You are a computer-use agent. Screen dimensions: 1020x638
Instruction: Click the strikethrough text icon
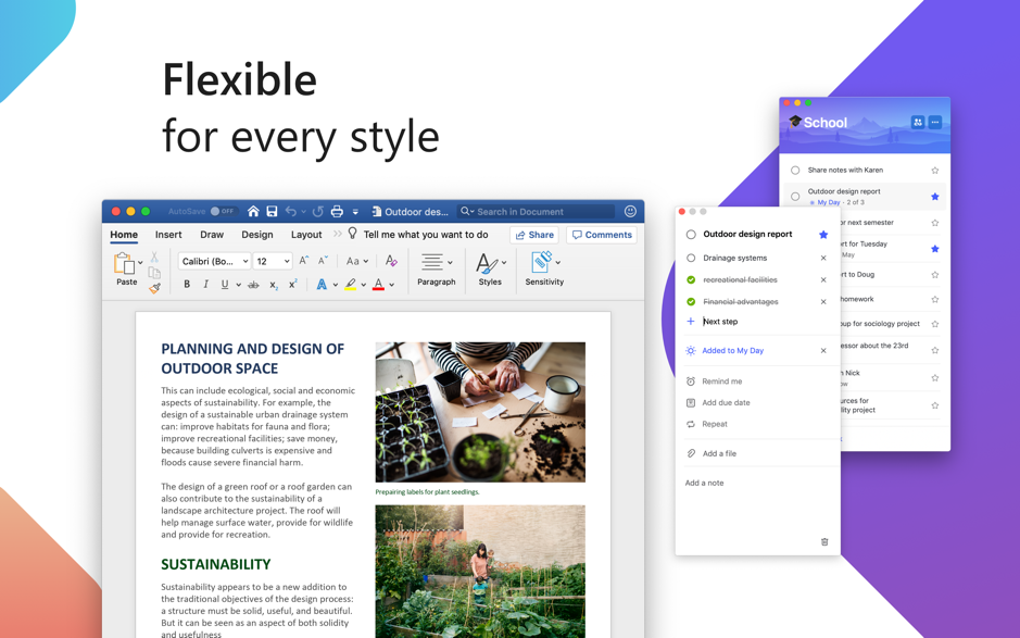(253, 285)
